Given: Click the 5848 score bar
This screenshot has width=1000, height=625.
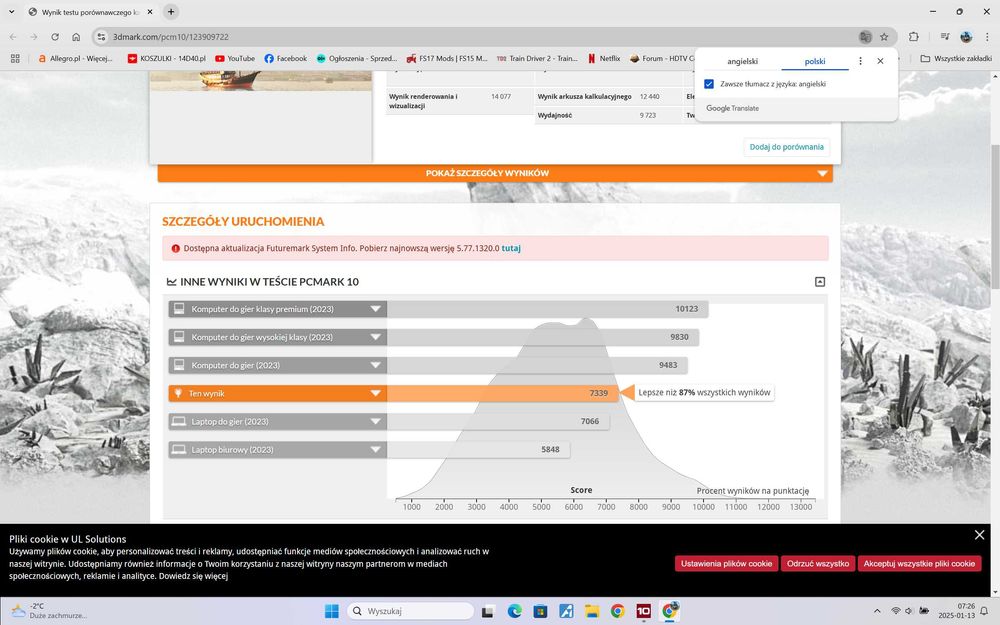Looking at the screenshot, I should (x=478, y=449).
